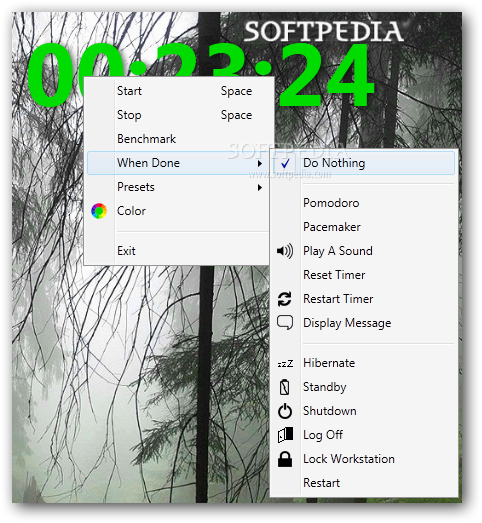Open the When Done menu entry
This screenshot has height=523, width=482.
point(178,163)
